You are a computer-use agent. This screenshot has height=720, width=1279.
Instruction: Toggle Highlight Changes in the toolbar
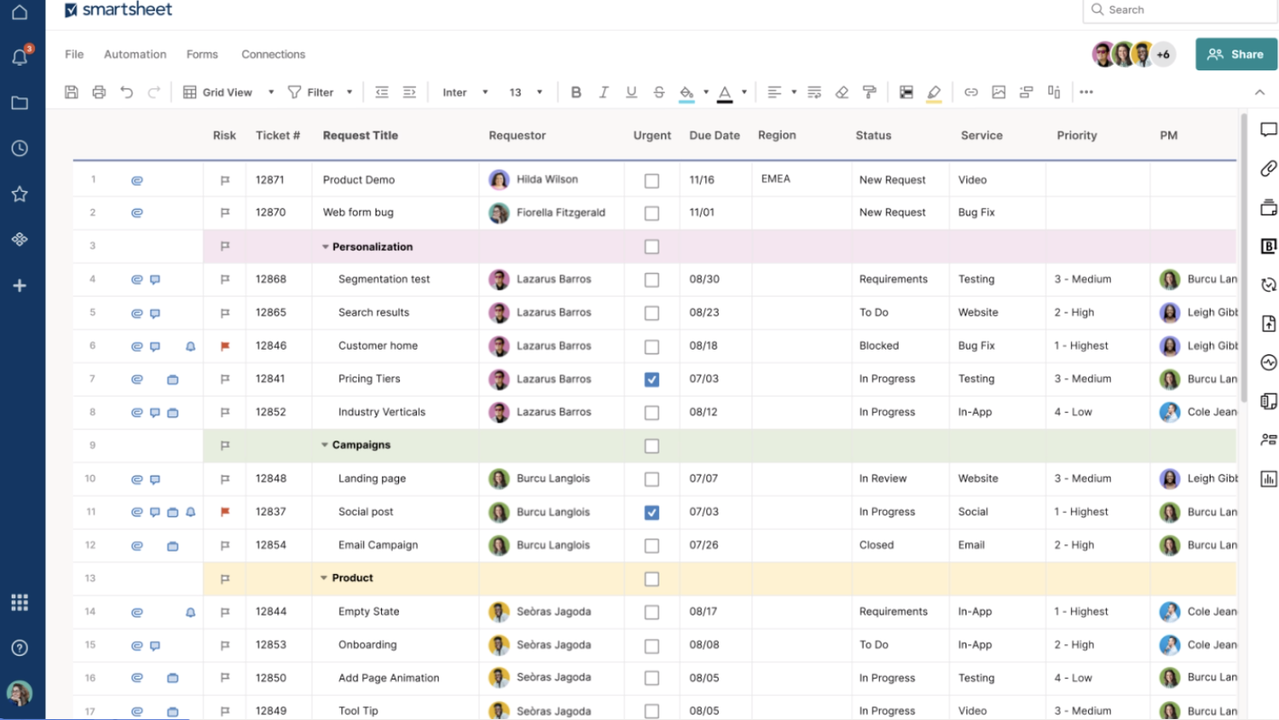pos(933,92)
